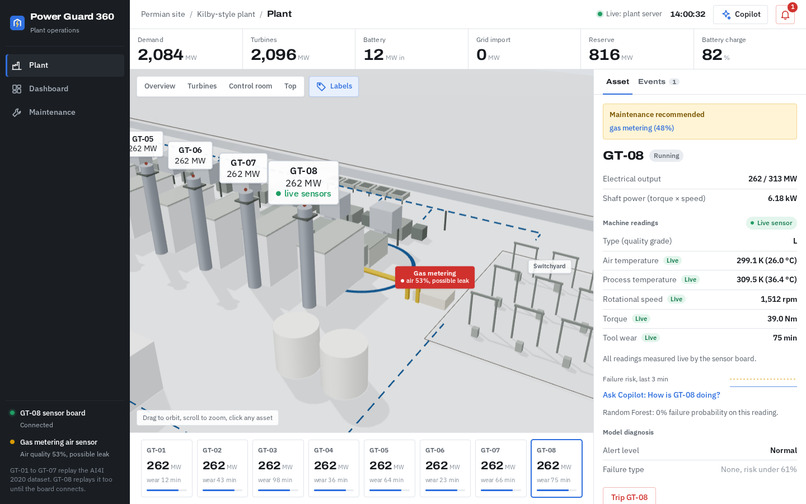Click the Plant factory icon
Screen dimensions: 806x504
[x=16, y=65]
